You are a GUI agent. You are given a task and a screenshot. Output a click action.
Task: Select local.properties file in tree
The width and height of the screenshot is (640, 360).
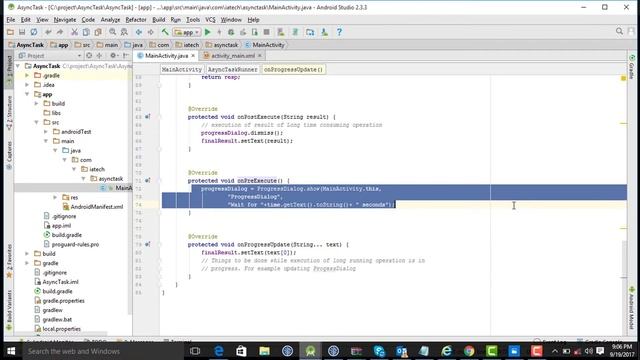tap(58, 329)
